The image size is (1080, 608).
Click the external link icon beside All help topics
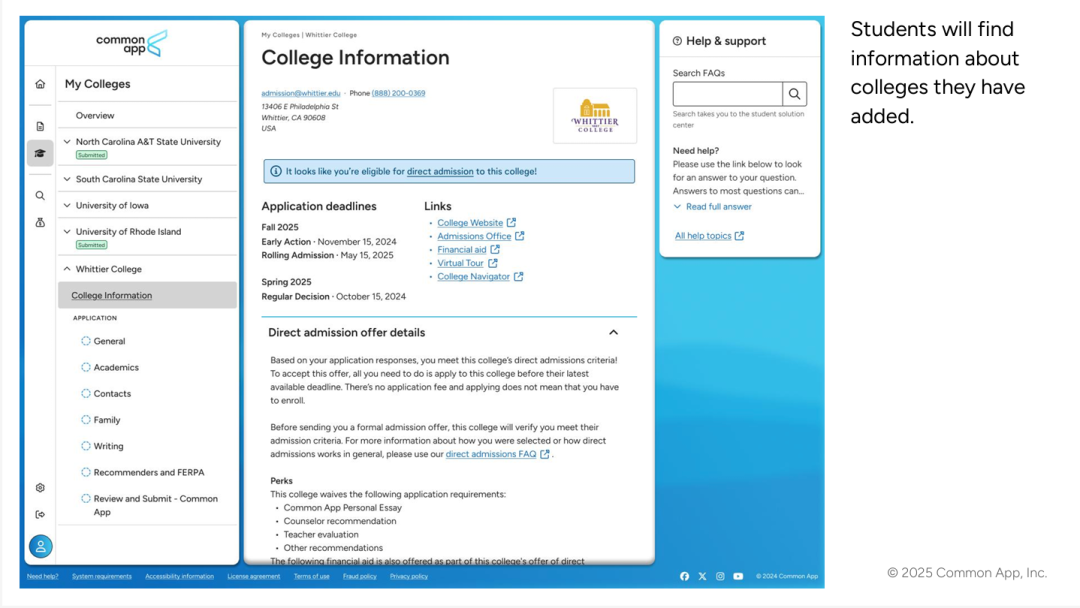pyautogui.click(x=739, y=235)
